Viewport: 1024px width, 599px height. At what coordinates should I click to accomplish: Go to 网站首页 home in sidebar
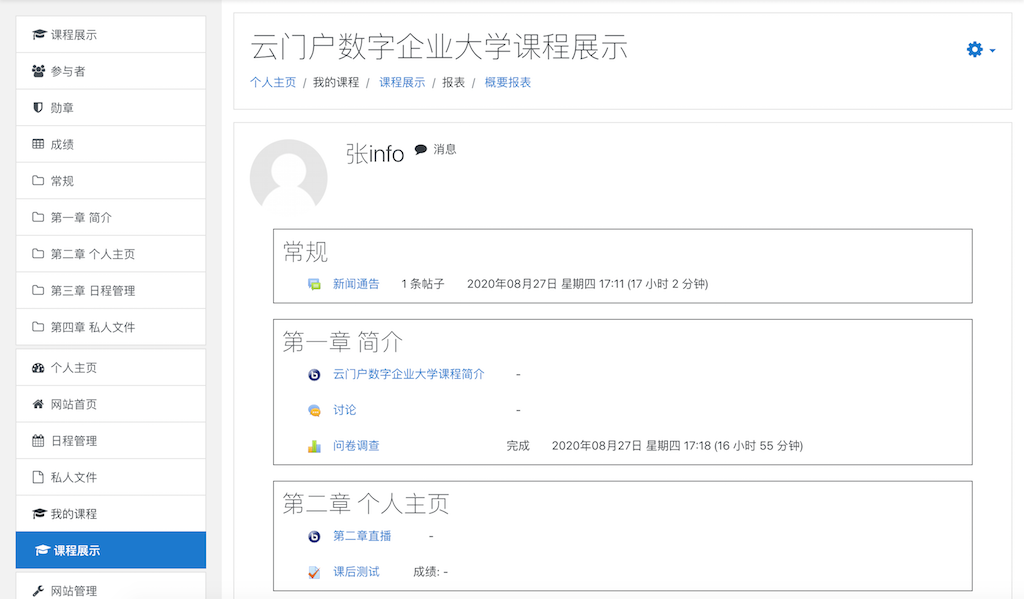point(111,404)
